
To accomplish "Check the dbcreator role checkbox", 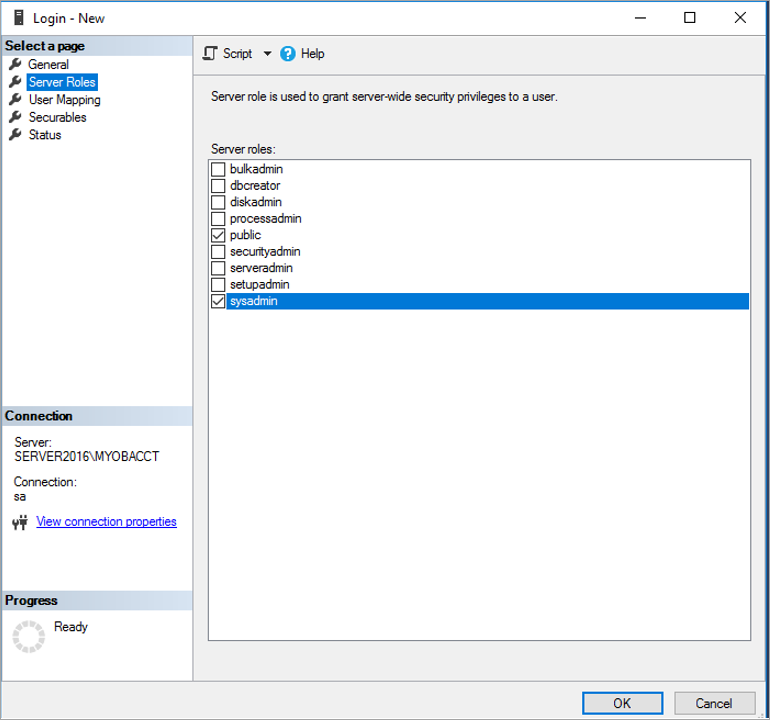I will [218, 186].
